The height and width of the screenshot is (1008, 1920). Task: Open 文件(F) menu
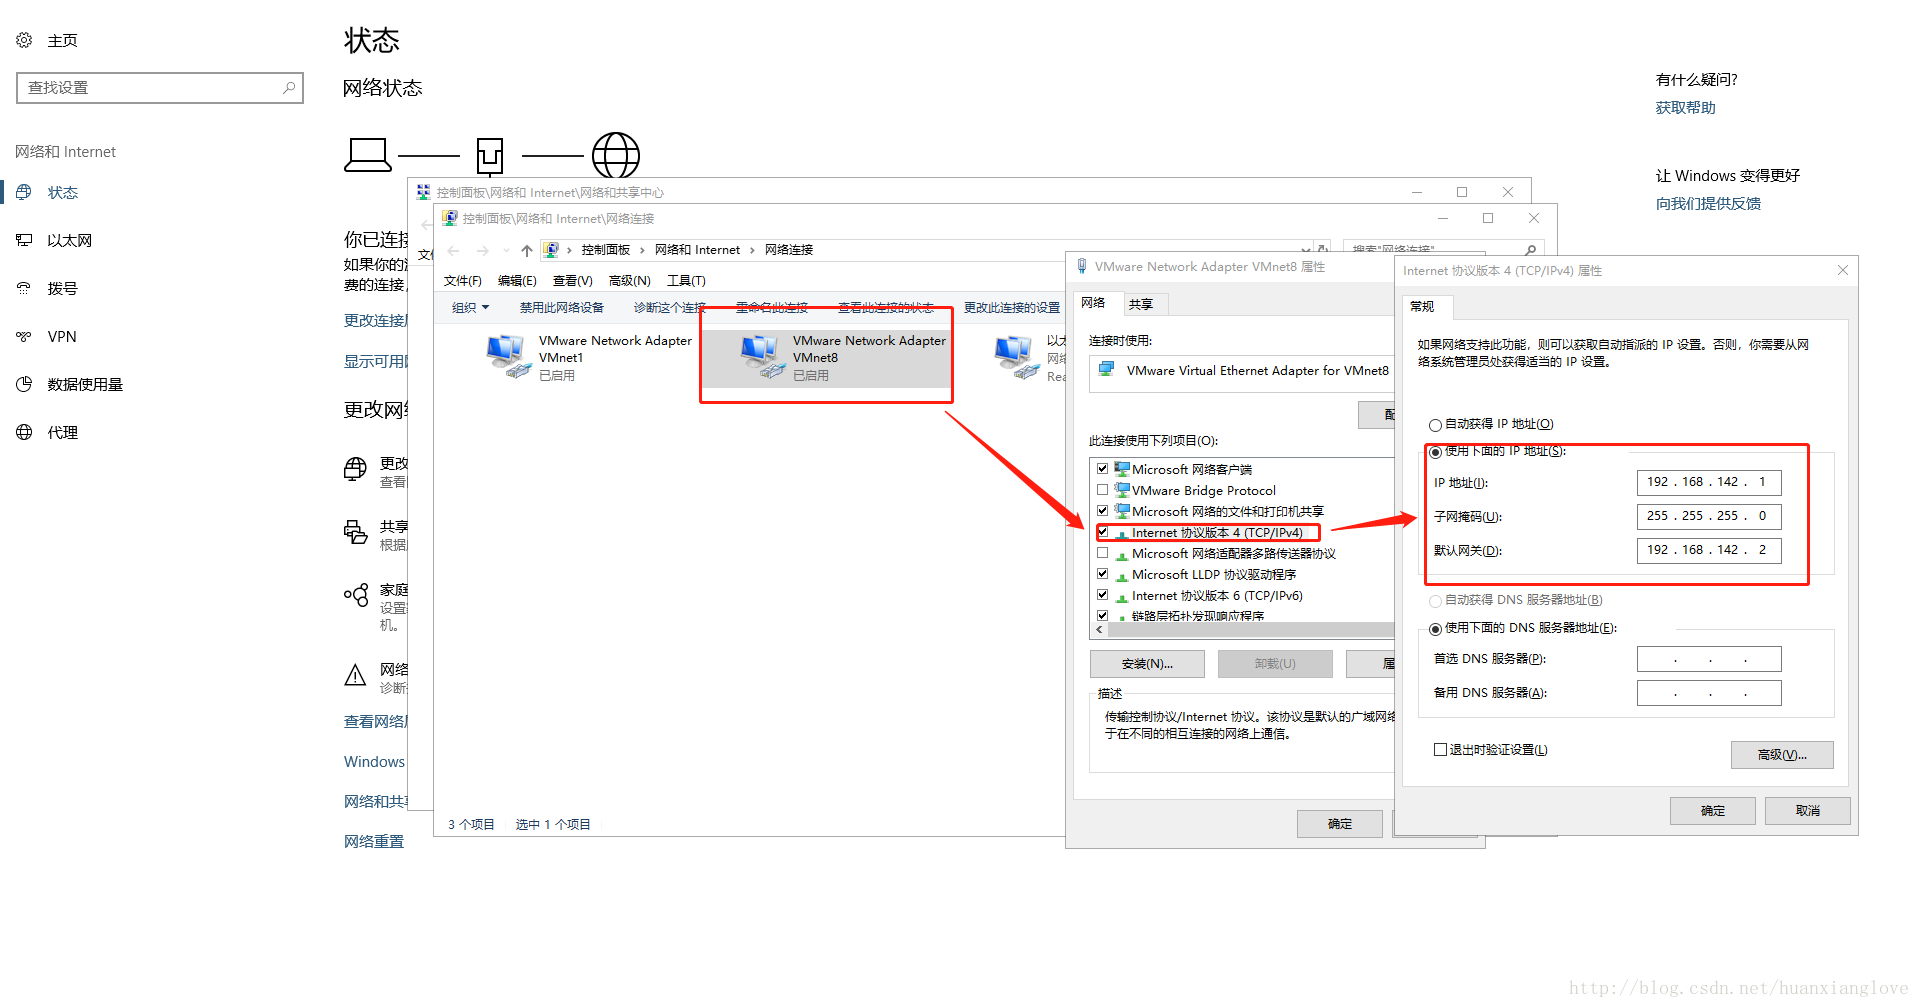[463, 281]
